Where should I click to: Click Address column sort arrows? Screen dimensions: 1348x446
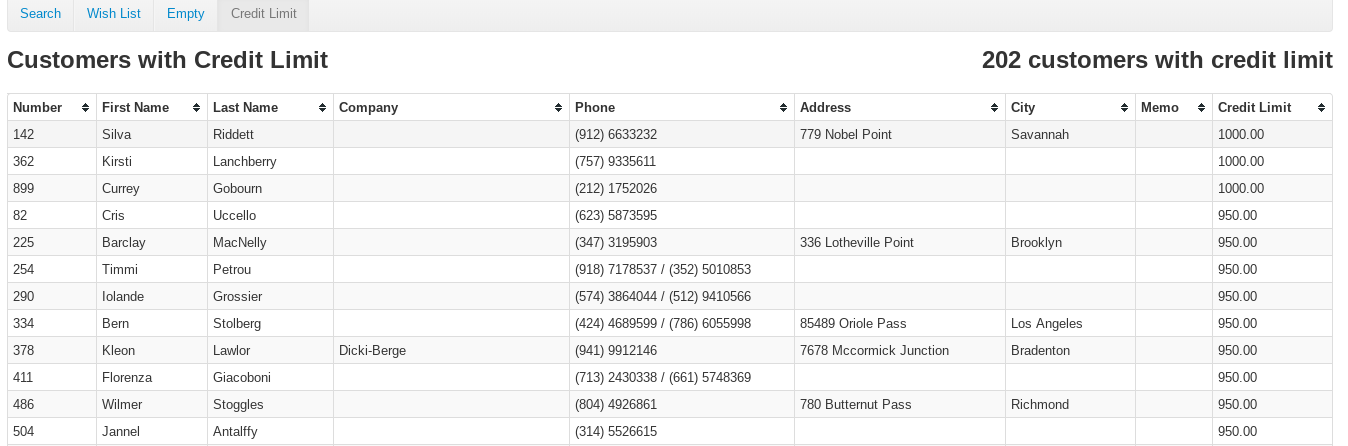(994, 108)
